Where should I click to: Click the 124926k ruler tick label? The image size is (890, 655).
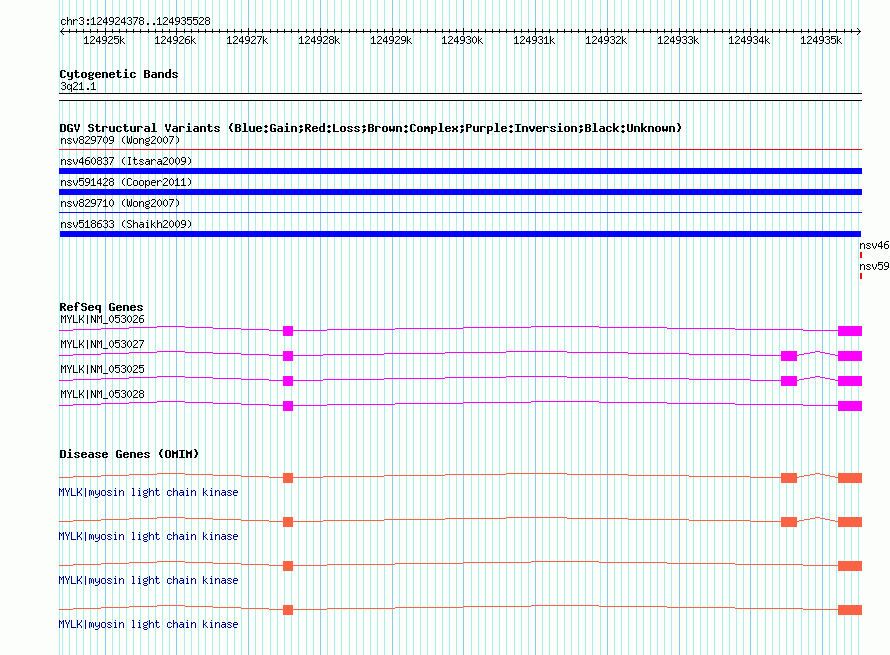click(x=175, y=40)
